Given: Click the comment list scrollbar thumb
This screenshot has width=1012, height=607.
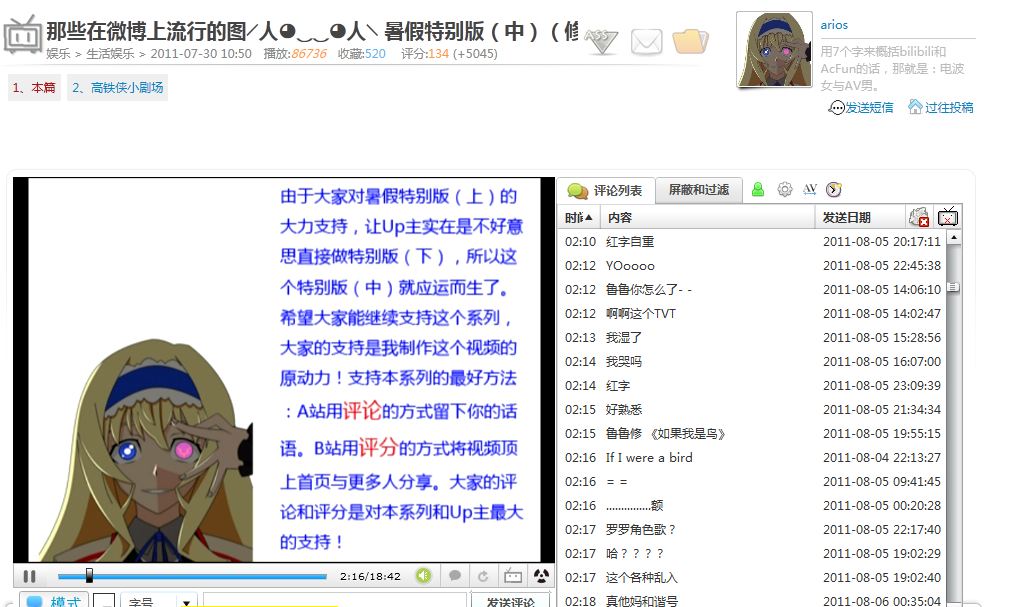Looking at the screenshot, I should pos(954,287).
